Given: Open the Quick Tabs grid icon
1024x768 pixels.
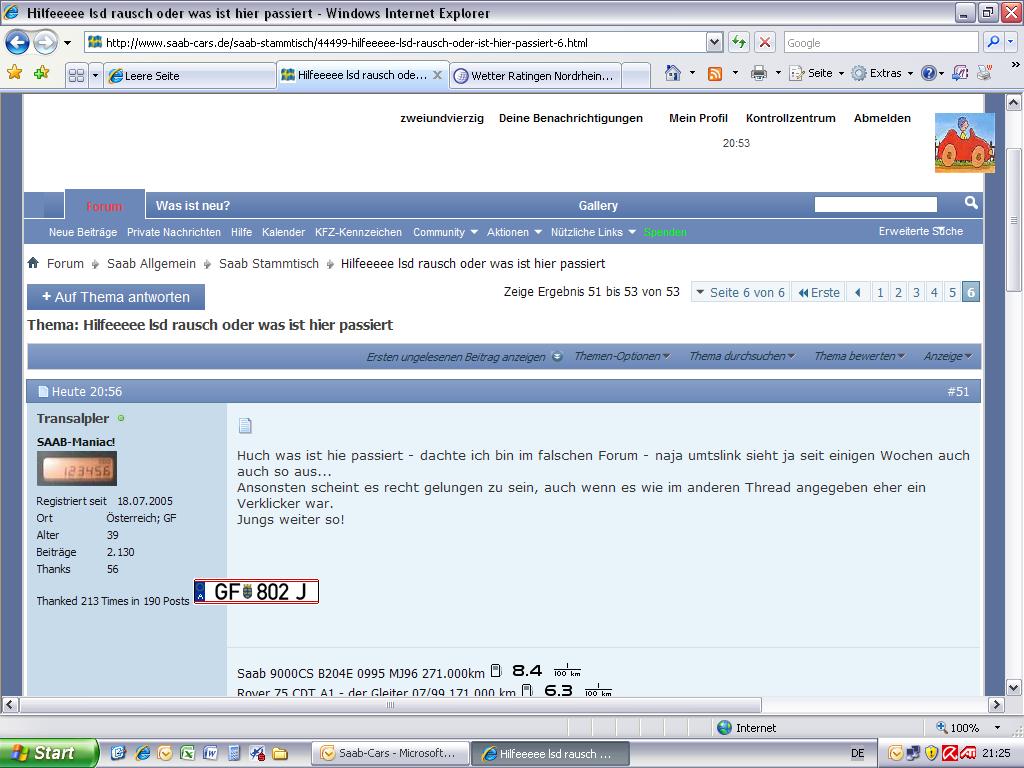Looking at the screenshot, I should pyautogui.click(x=76, y=76).
